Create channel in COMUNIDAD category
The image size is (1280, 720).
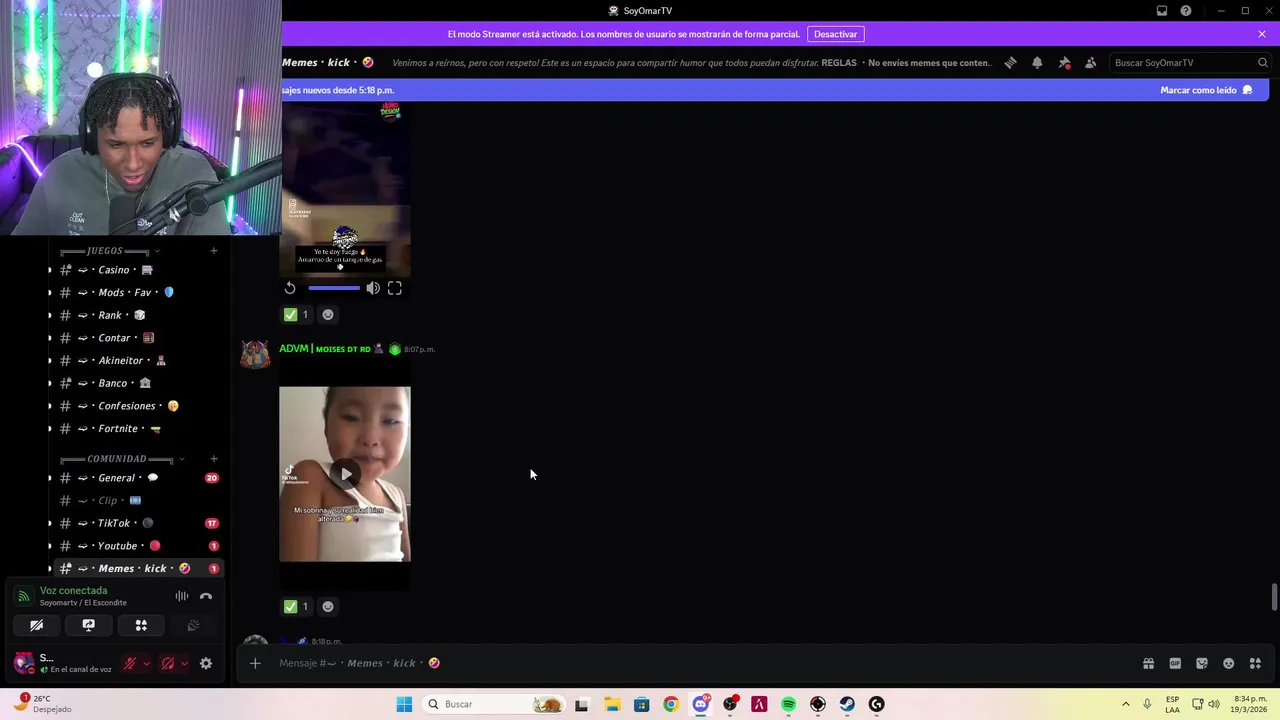(x=213, y=459)
